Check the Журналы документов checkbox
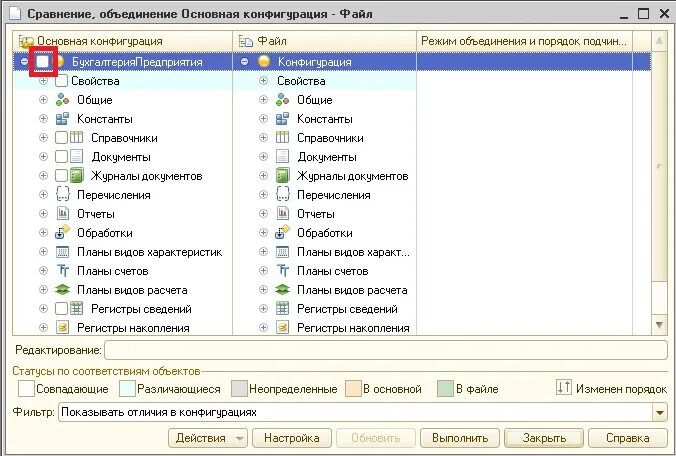The width and height of the screenshot is (676, 456). pyautogui.click(x=62, y=176)
